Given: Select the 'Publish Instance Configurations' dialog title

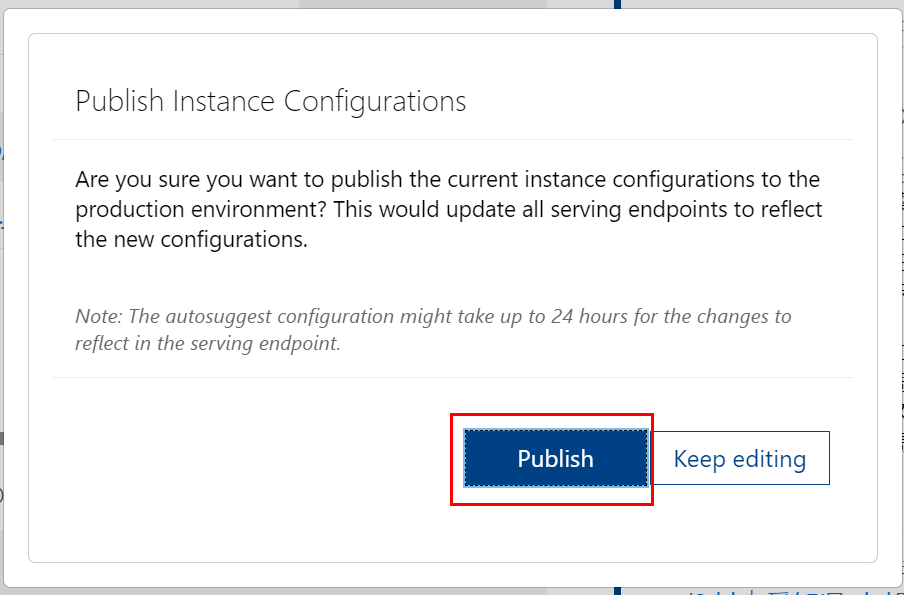Looking at the screenshot, I should click(270, 101).
